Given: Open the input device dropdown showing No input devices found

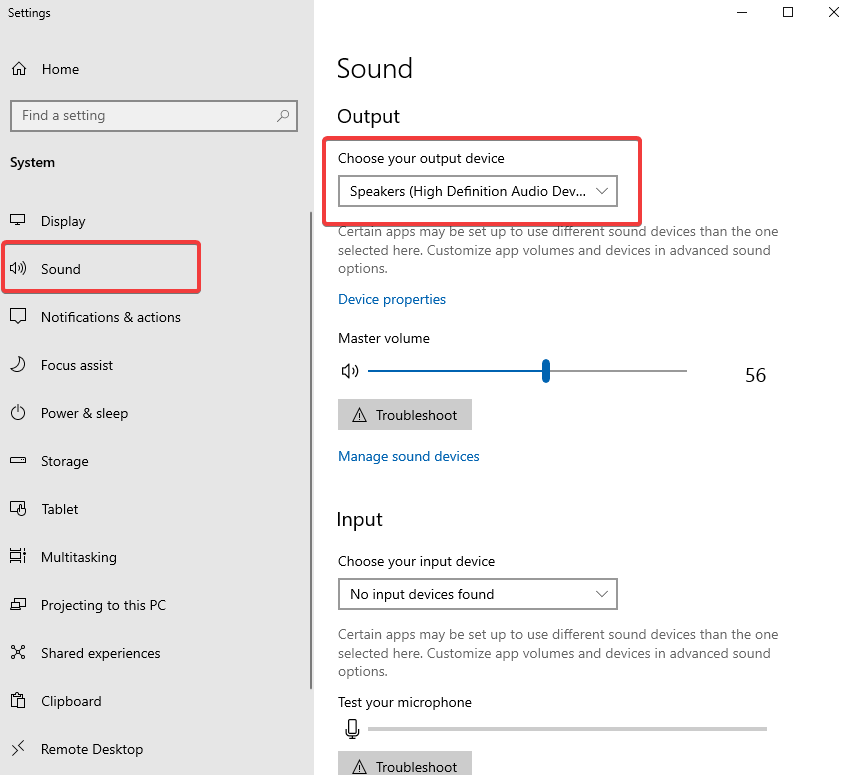Looking at the screenshot, I should coord(477,594).
